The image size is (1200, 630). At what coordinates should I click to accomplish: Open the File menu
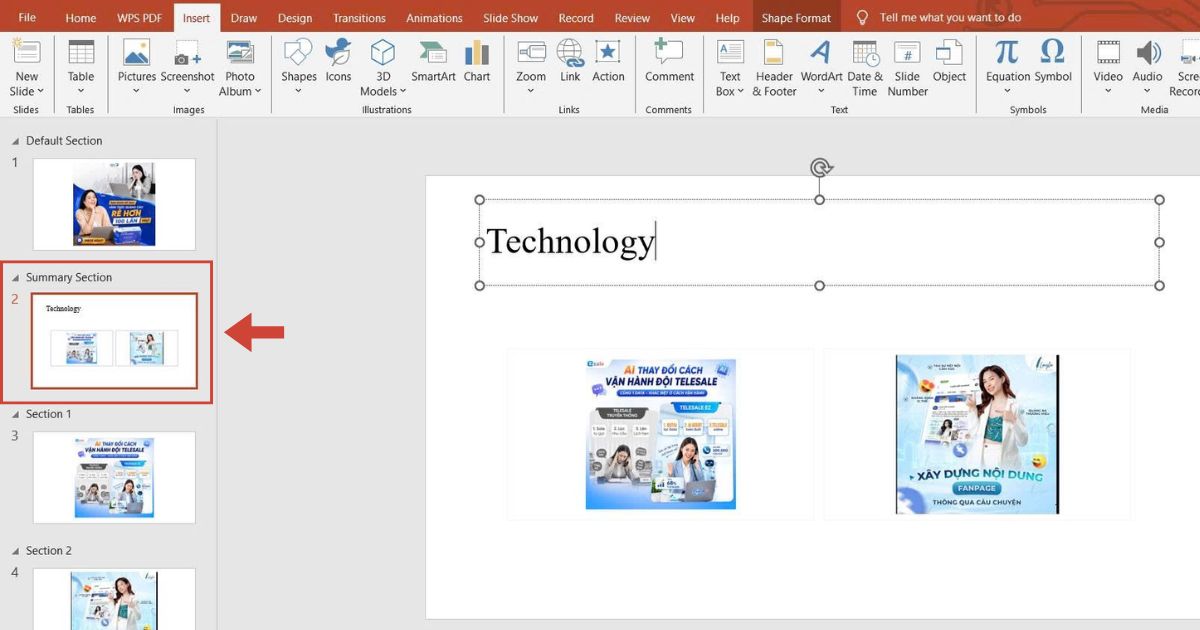[27, 18]
